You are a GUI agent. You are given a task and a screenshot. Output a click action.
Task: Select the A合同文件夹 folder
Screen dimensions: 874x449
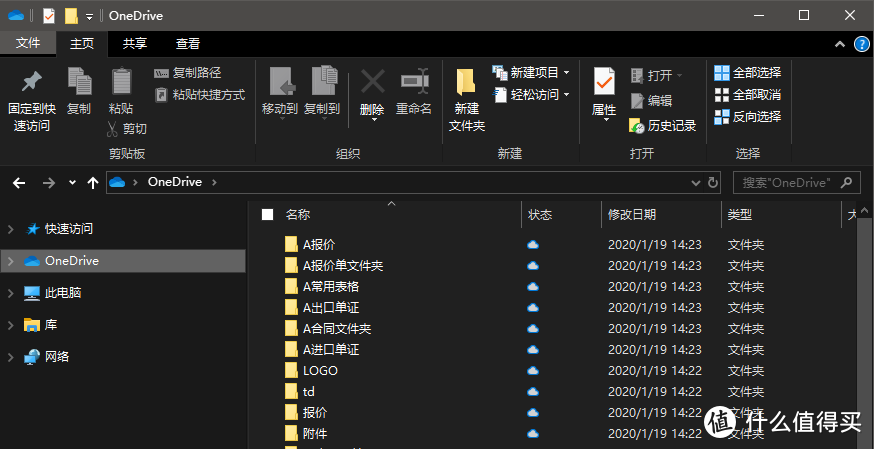tap(337, 329)
